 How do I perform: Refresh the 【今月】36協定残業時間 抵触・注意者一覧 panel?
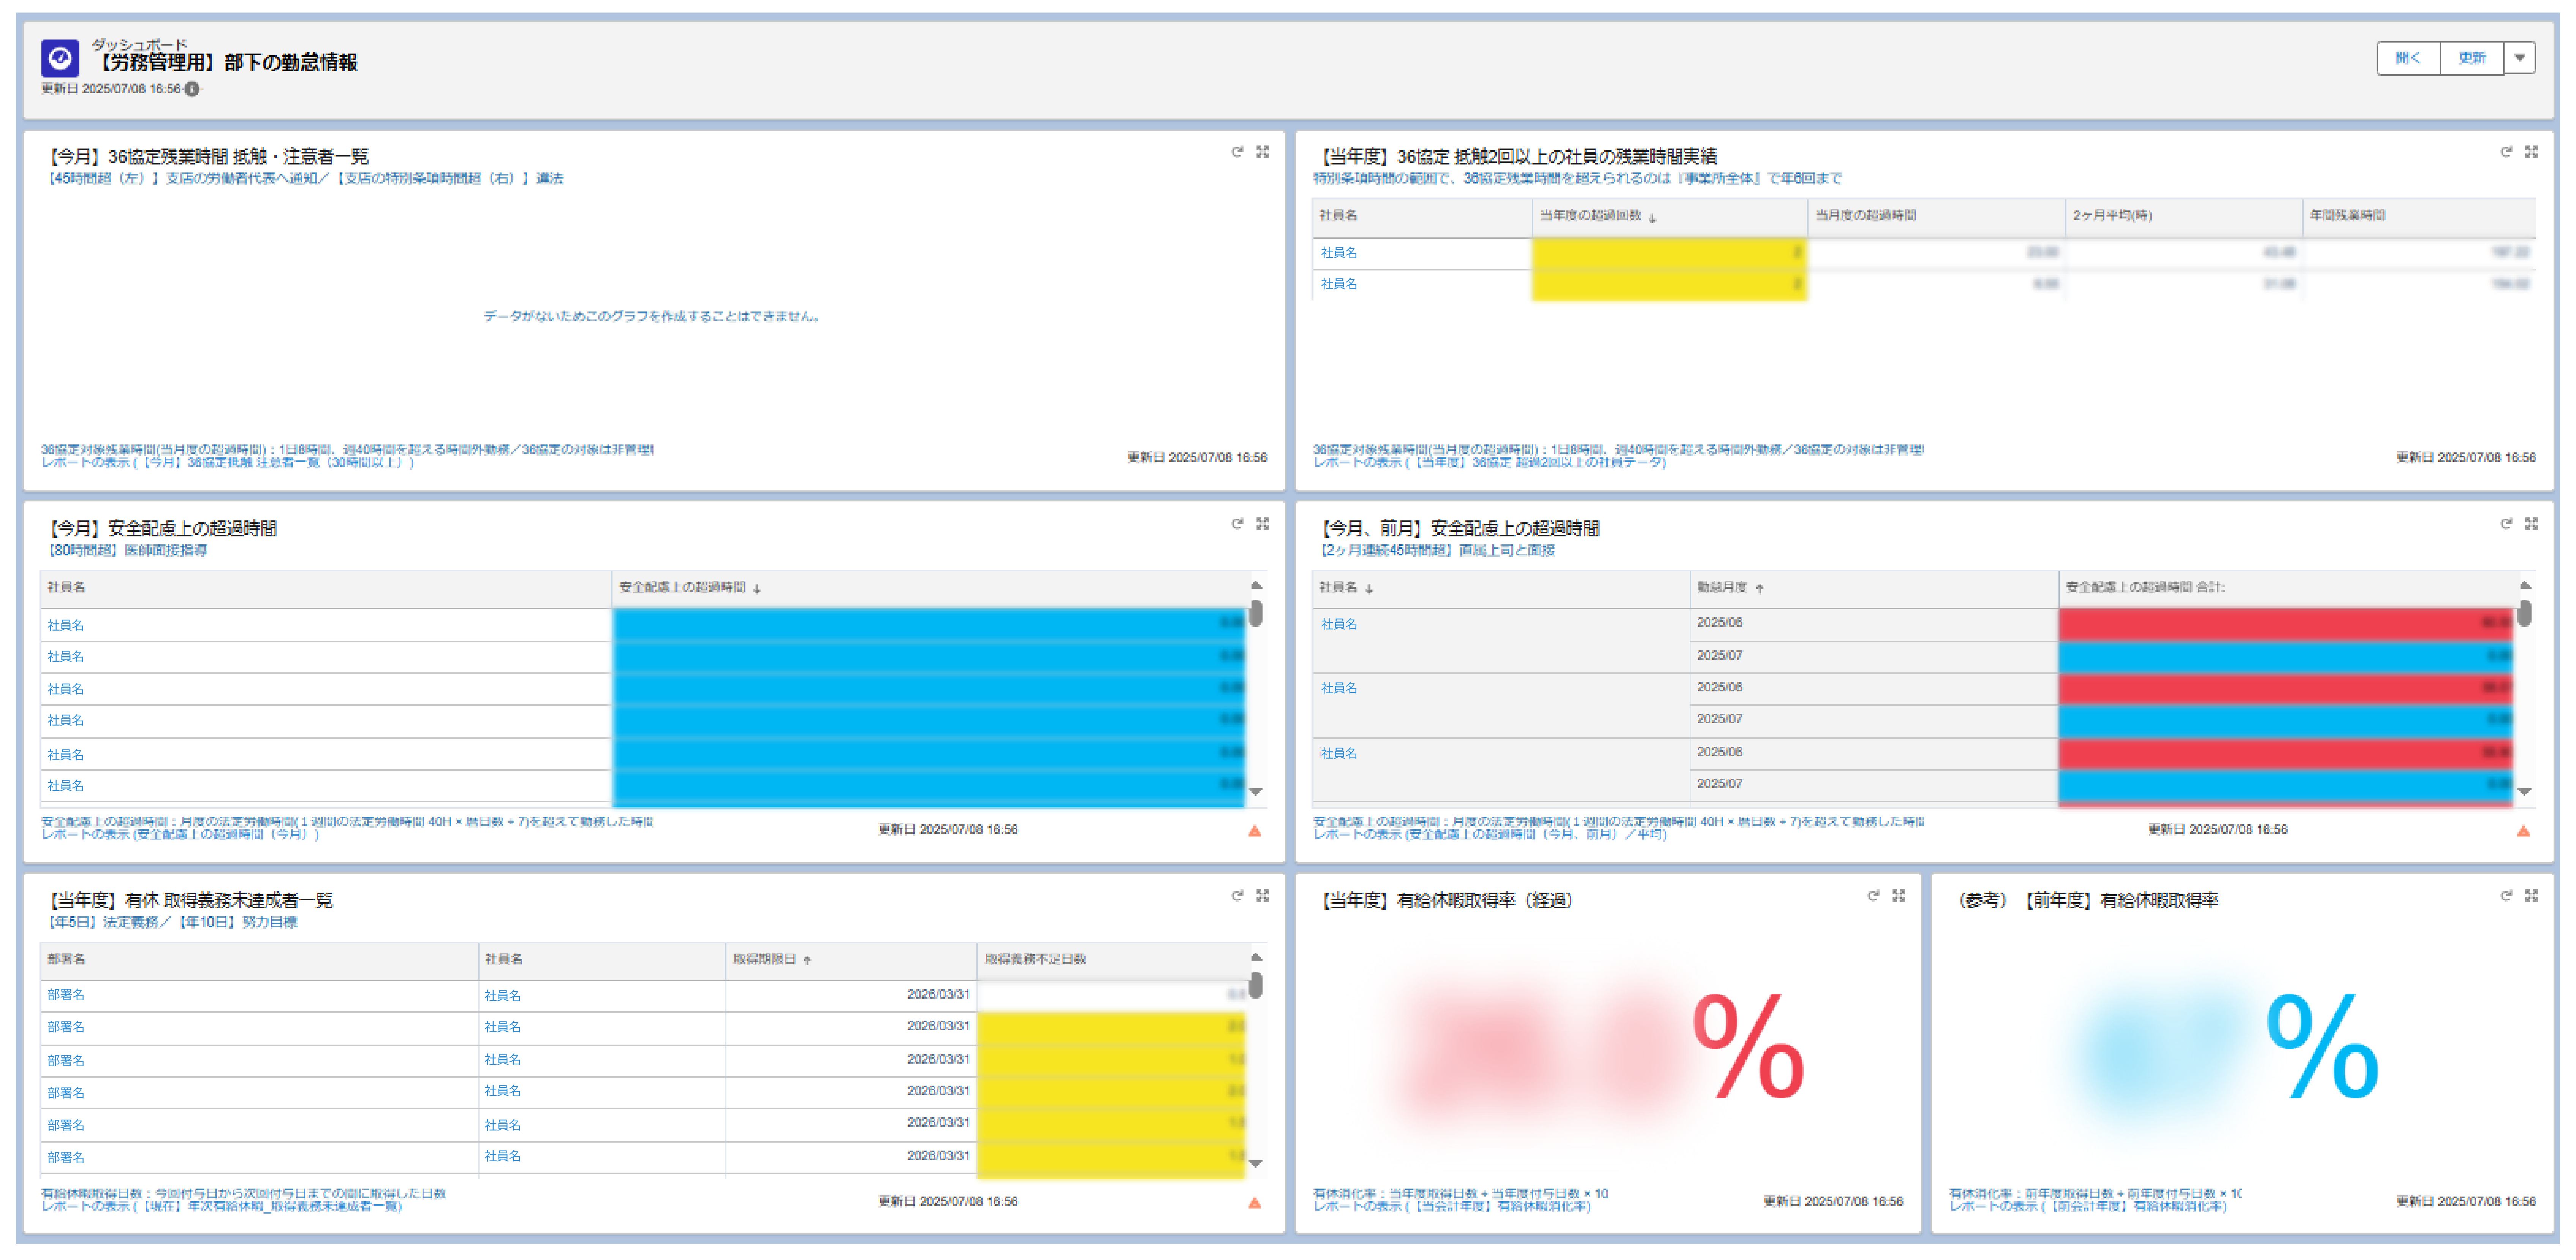pyautogui.click(x=1237, y=152)
